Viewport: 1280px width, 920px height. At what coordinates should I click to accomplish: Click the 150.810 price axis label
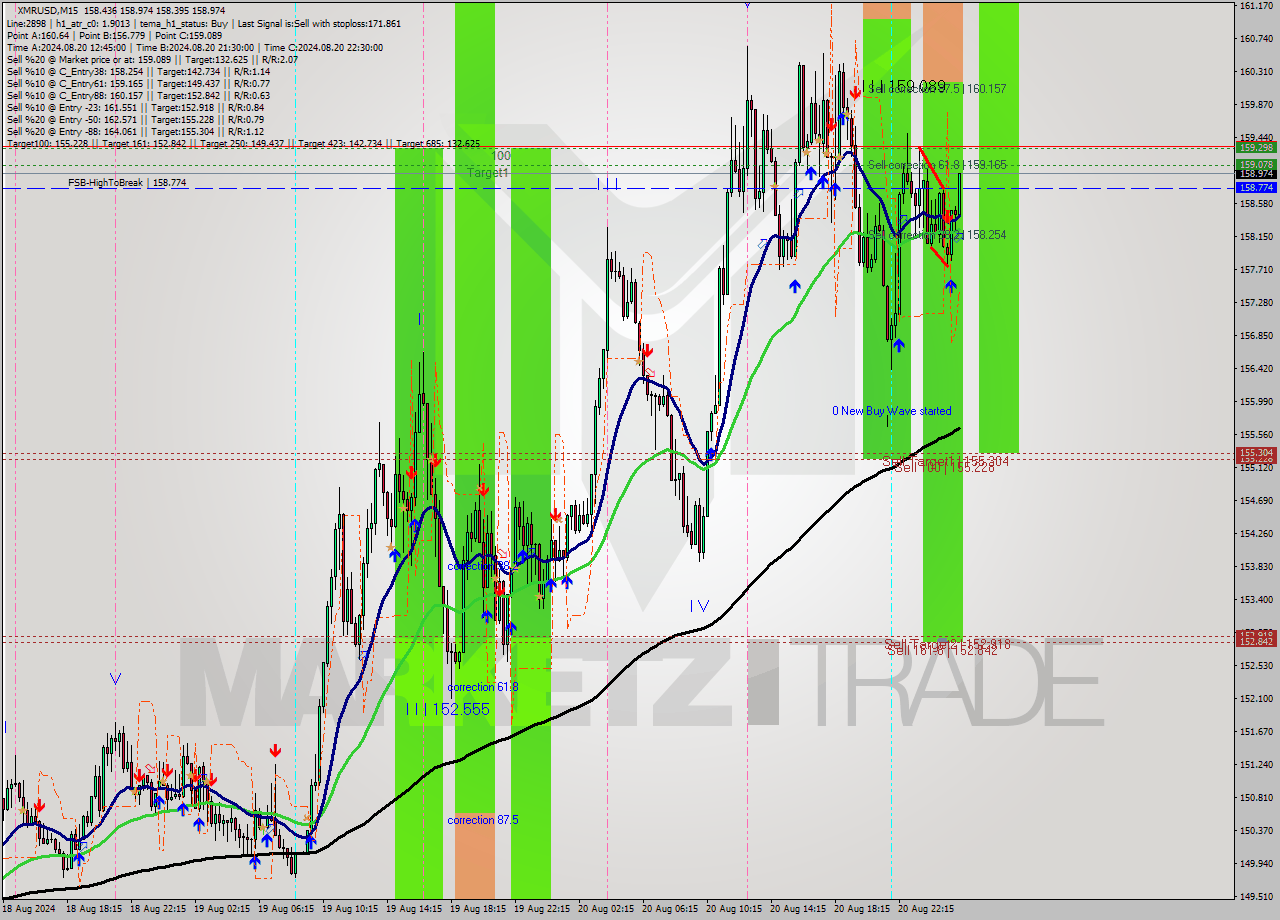(x=1256, y=798)
